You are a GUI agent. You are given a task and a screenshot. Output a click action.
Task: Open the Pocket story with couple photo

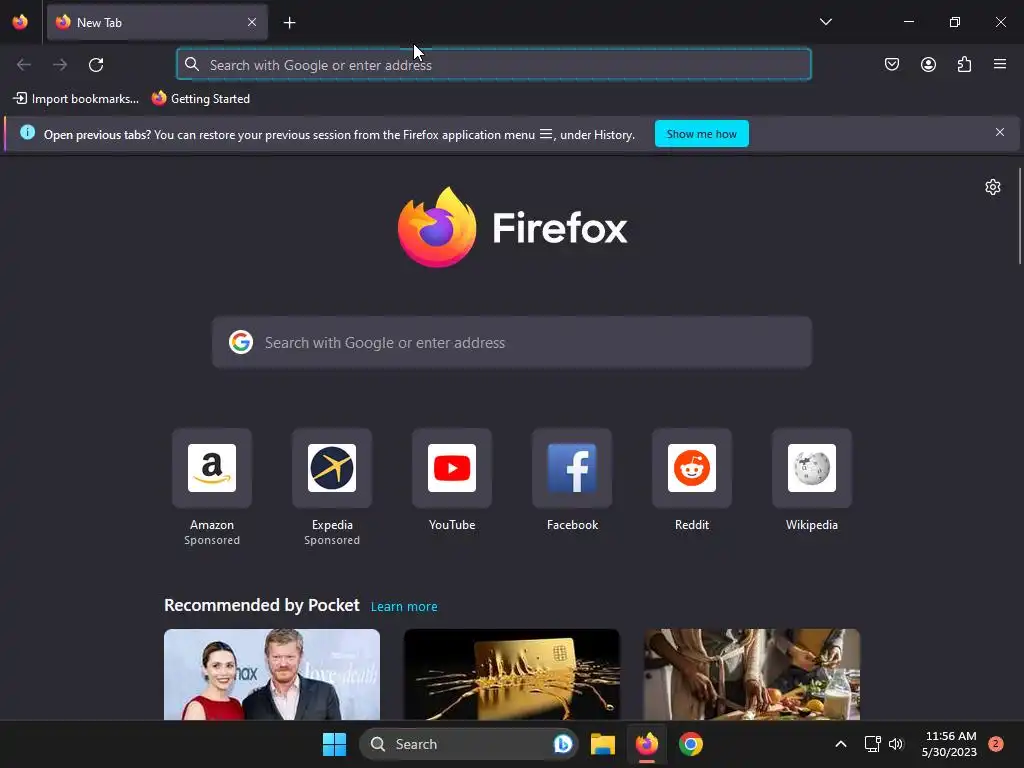click(272, 674)
